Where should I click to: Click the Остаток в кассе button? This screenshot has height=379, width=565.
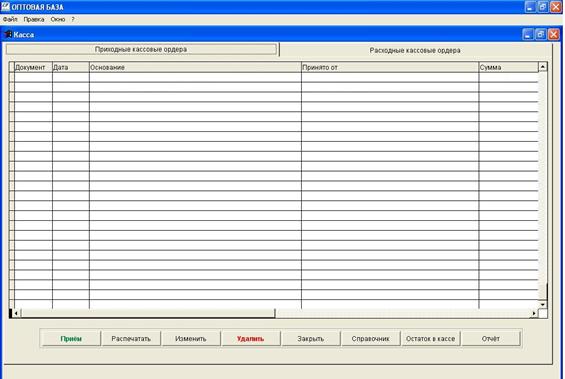[430, 339]
